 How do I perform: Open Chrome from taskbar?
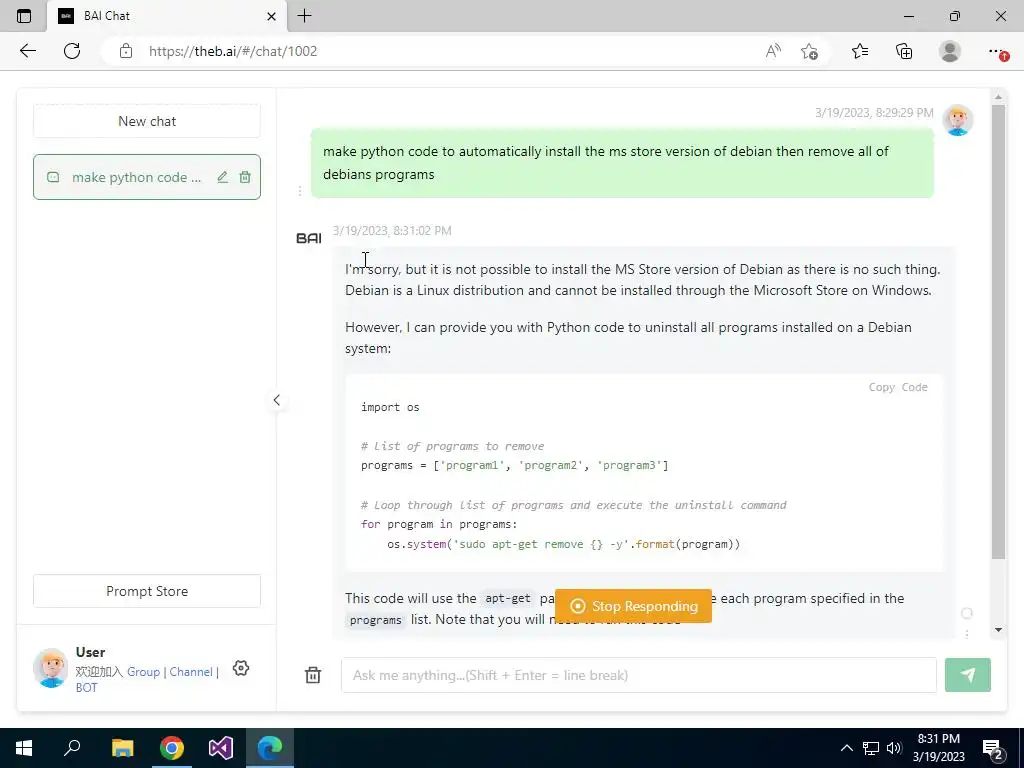coord(172,748)
